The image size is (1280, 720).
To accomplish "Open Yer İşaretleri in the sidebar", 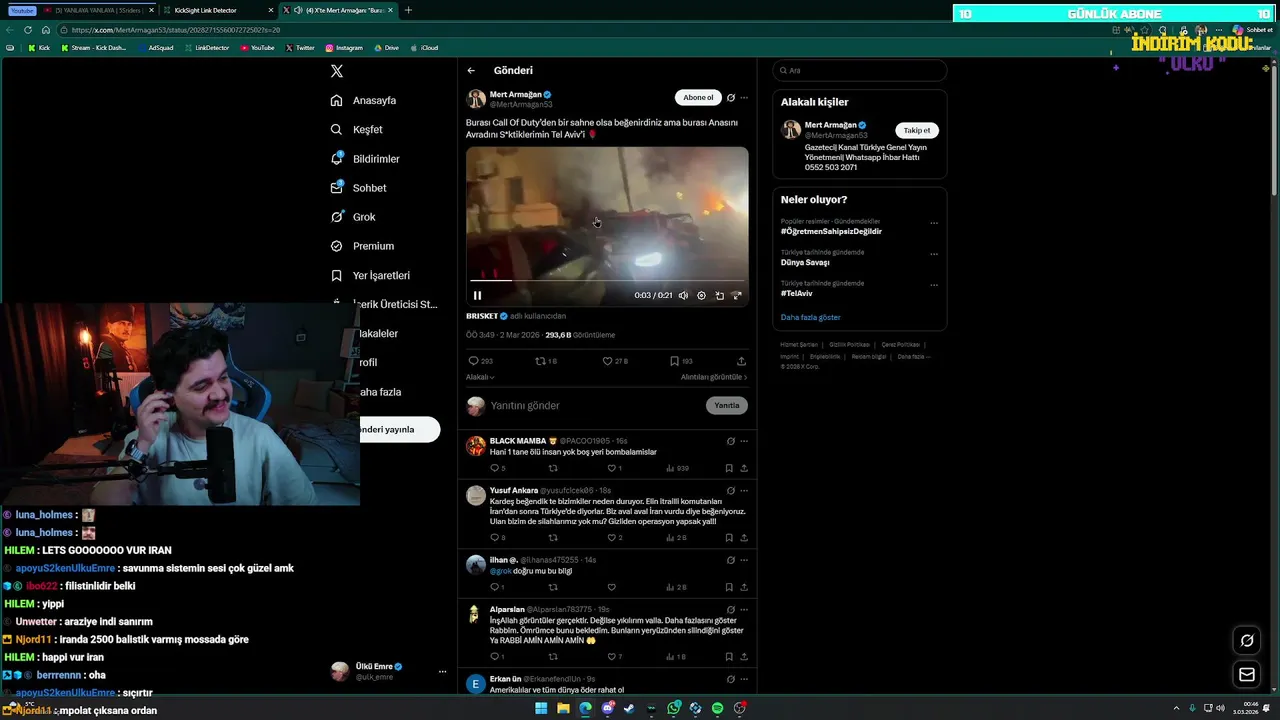I will coord(370,275).
